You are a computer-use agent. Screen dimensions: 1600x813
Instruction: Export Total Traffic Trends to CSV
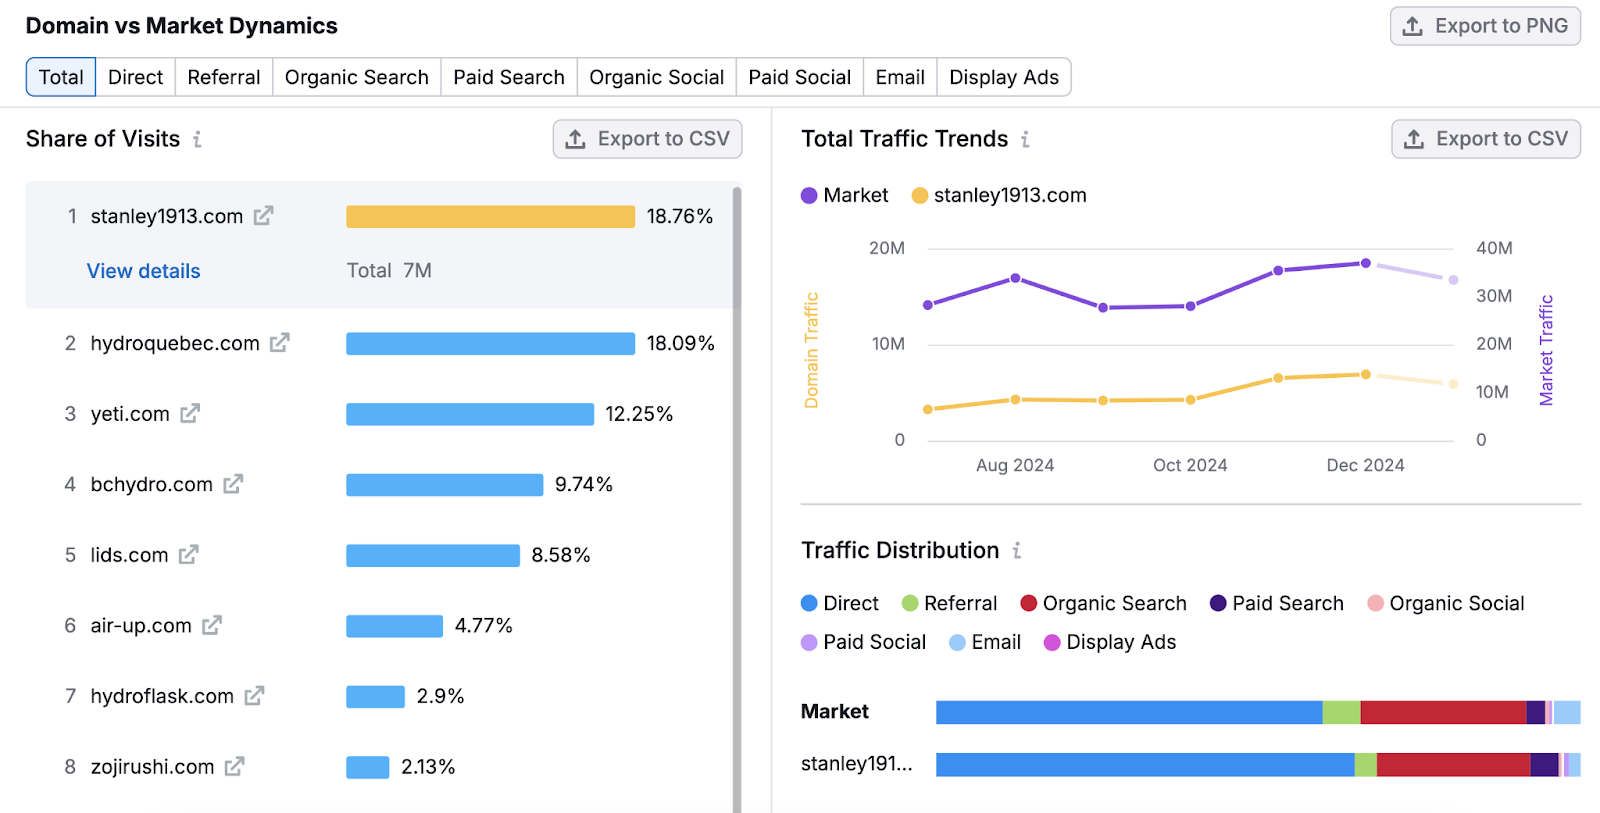point(1486,139)
